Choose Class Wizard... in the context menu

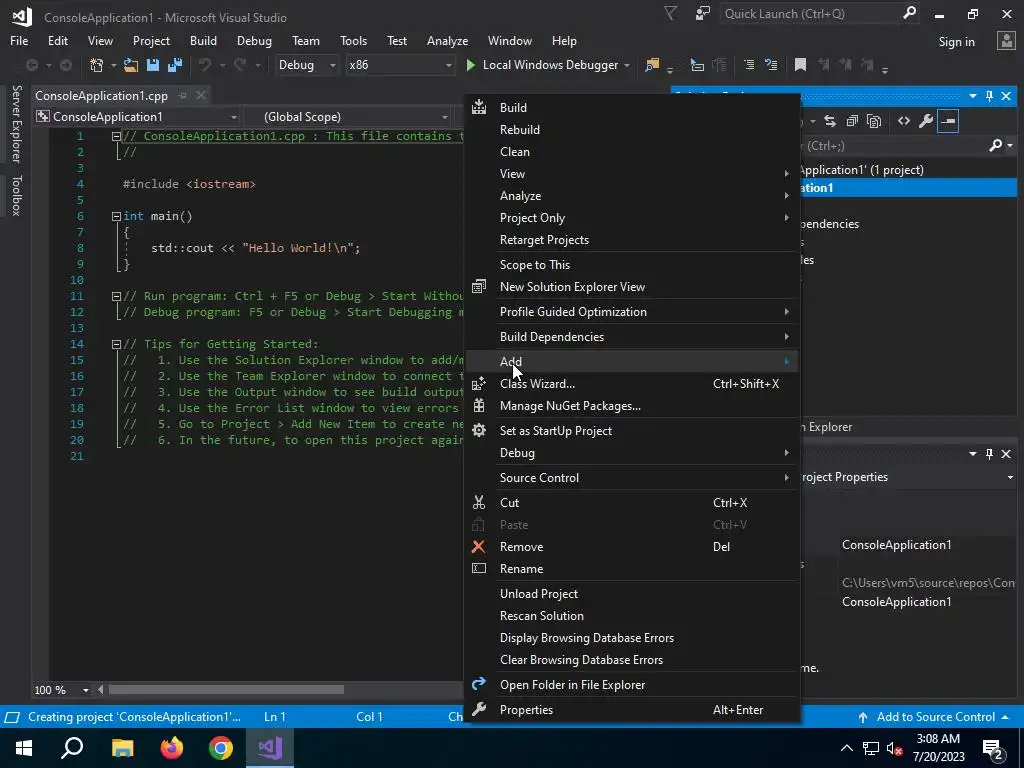[x=632, y=384]
